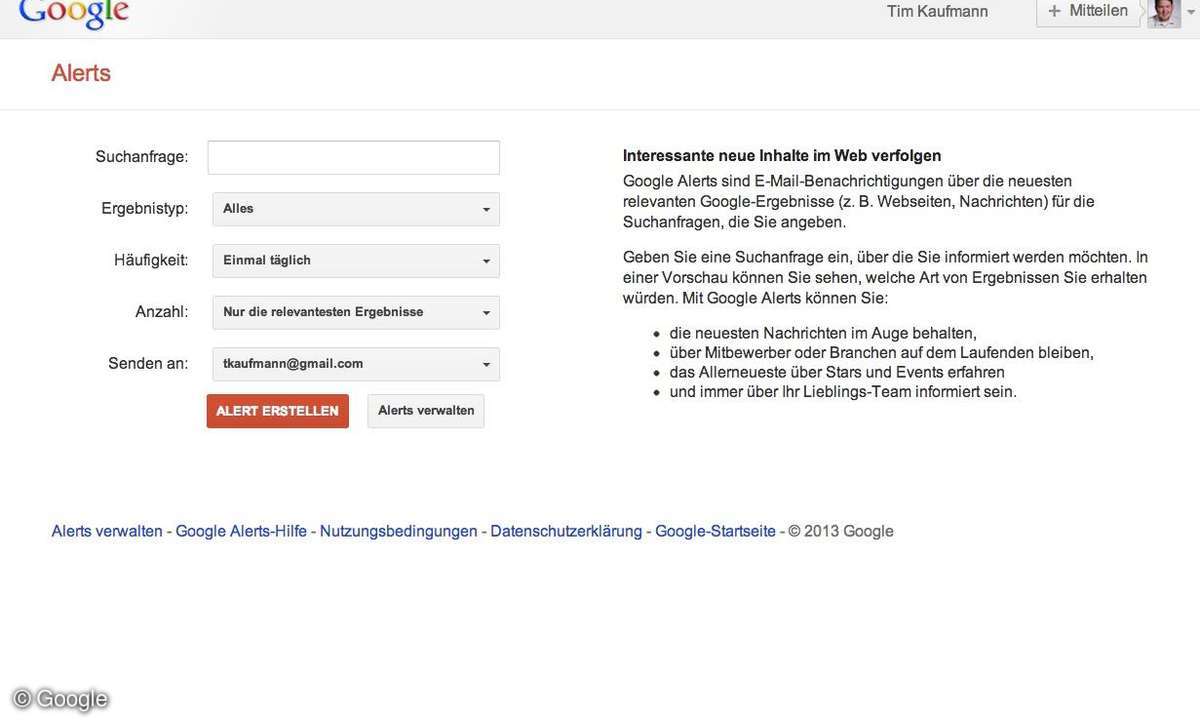The width and height of the screenshot is (1200, 720).
Task: Open the Anzahl dropdown for relevantesten Ergebnisse
Action: click(356, 313)
